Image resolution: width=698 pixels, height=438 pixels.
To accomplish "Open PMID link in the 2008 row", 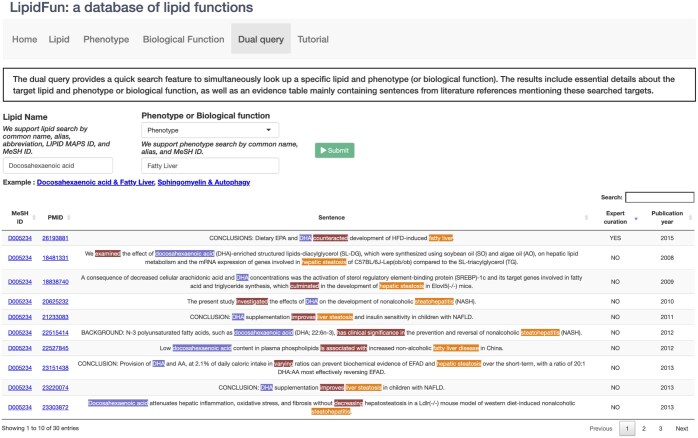I will tap(55, 258).
